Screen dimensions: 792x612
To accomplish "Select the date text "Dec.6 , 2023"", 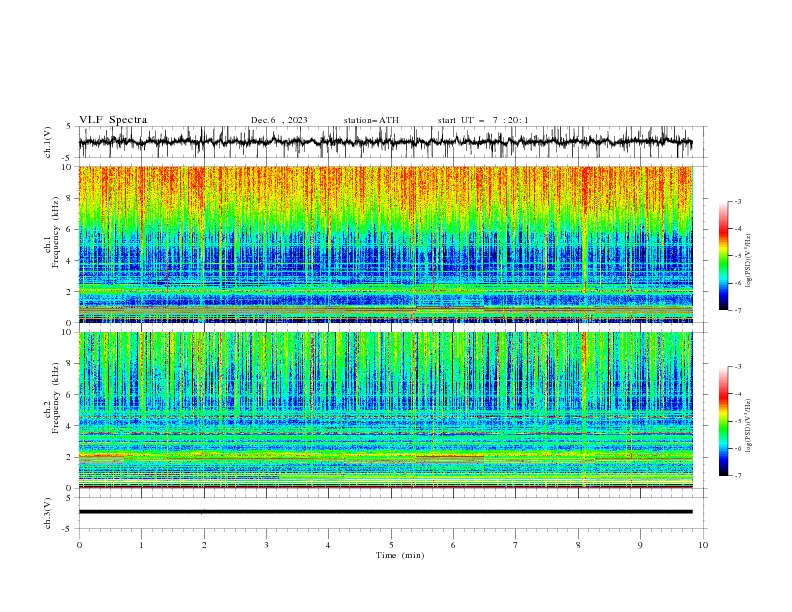I will click(x=279, y=120).
